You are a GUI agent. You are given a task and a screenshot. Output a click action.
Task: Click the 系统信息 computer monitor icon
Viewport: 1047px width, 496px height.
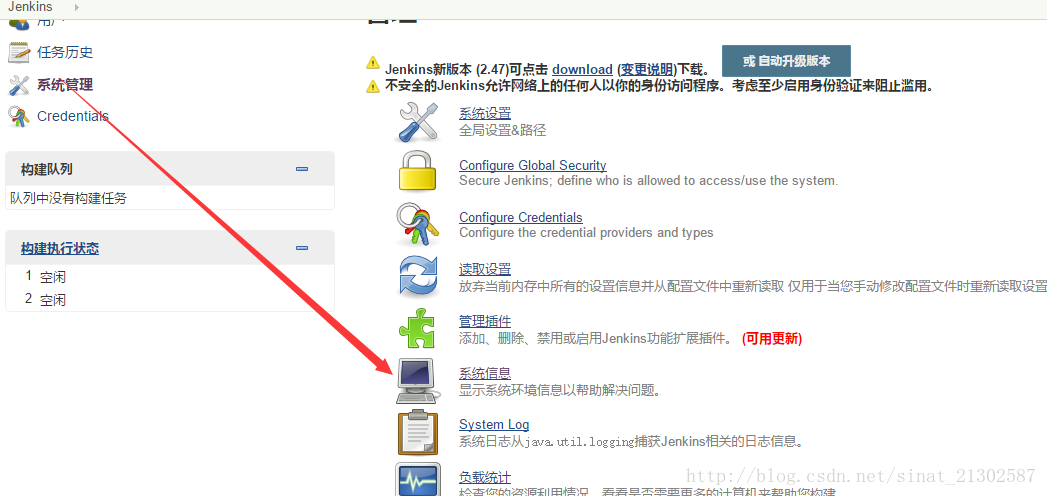(418, 381)
